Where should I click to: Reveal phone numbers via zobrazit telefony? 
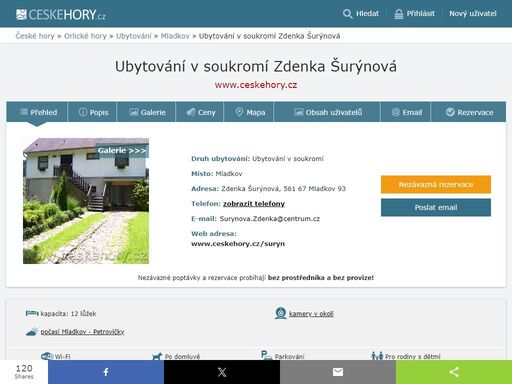[254, 204]
